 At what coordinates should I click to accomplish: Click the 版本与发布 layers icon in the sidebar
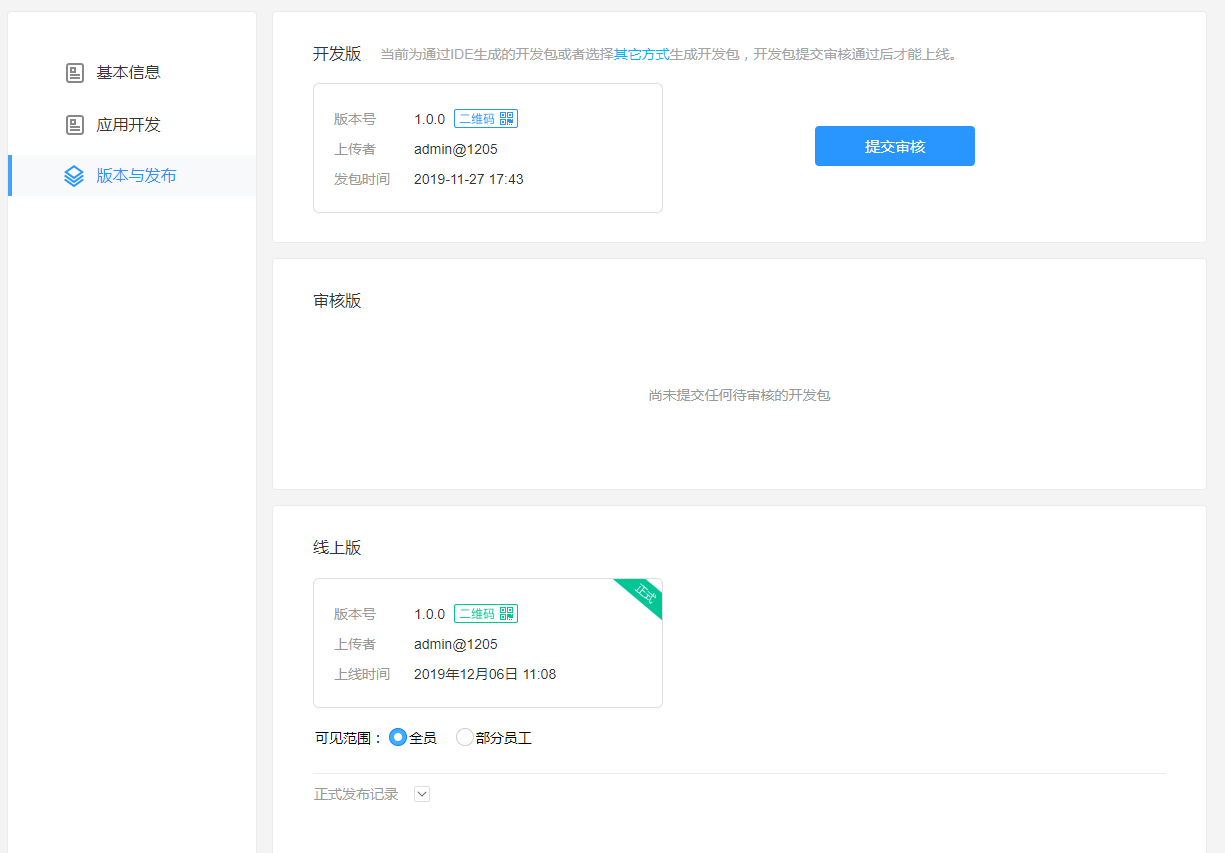pos(73,175)
